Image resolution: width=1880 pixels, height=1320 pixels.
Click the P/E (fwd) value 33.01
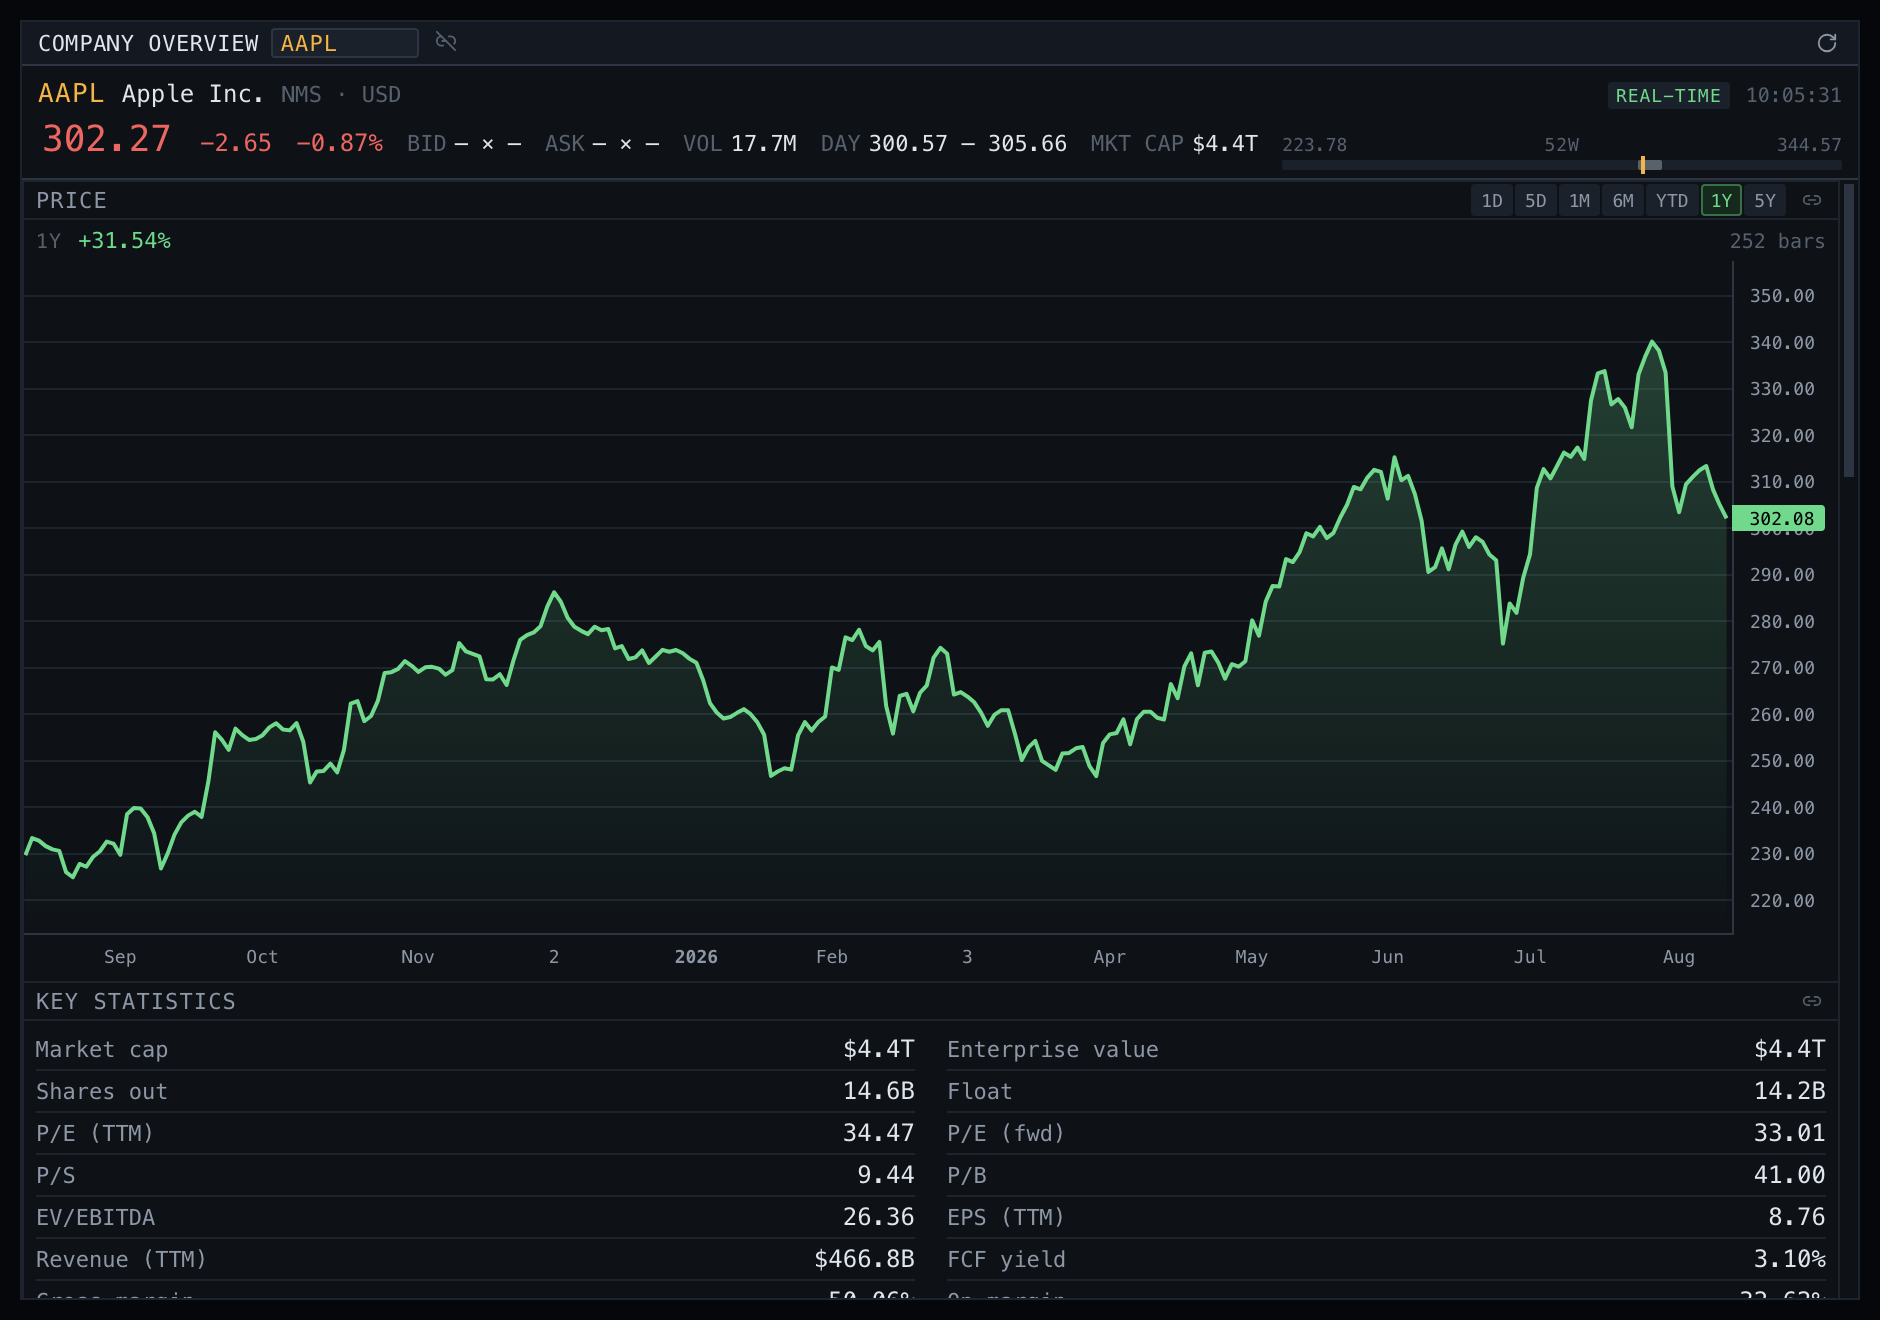(1789, 1133)
